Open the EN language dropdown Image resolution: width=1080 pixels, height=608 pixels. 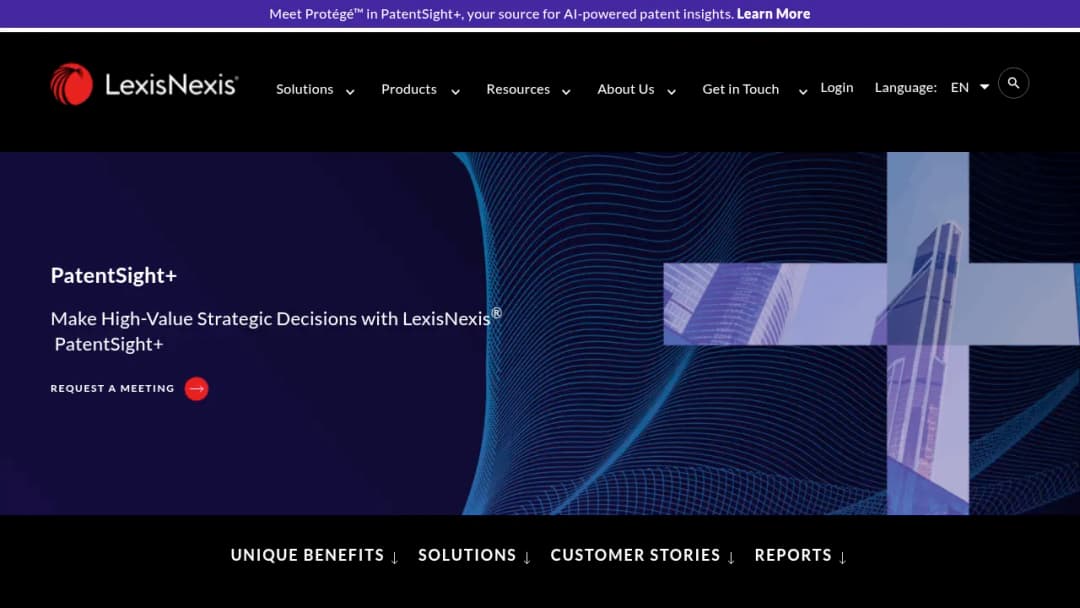coord(970,87)
